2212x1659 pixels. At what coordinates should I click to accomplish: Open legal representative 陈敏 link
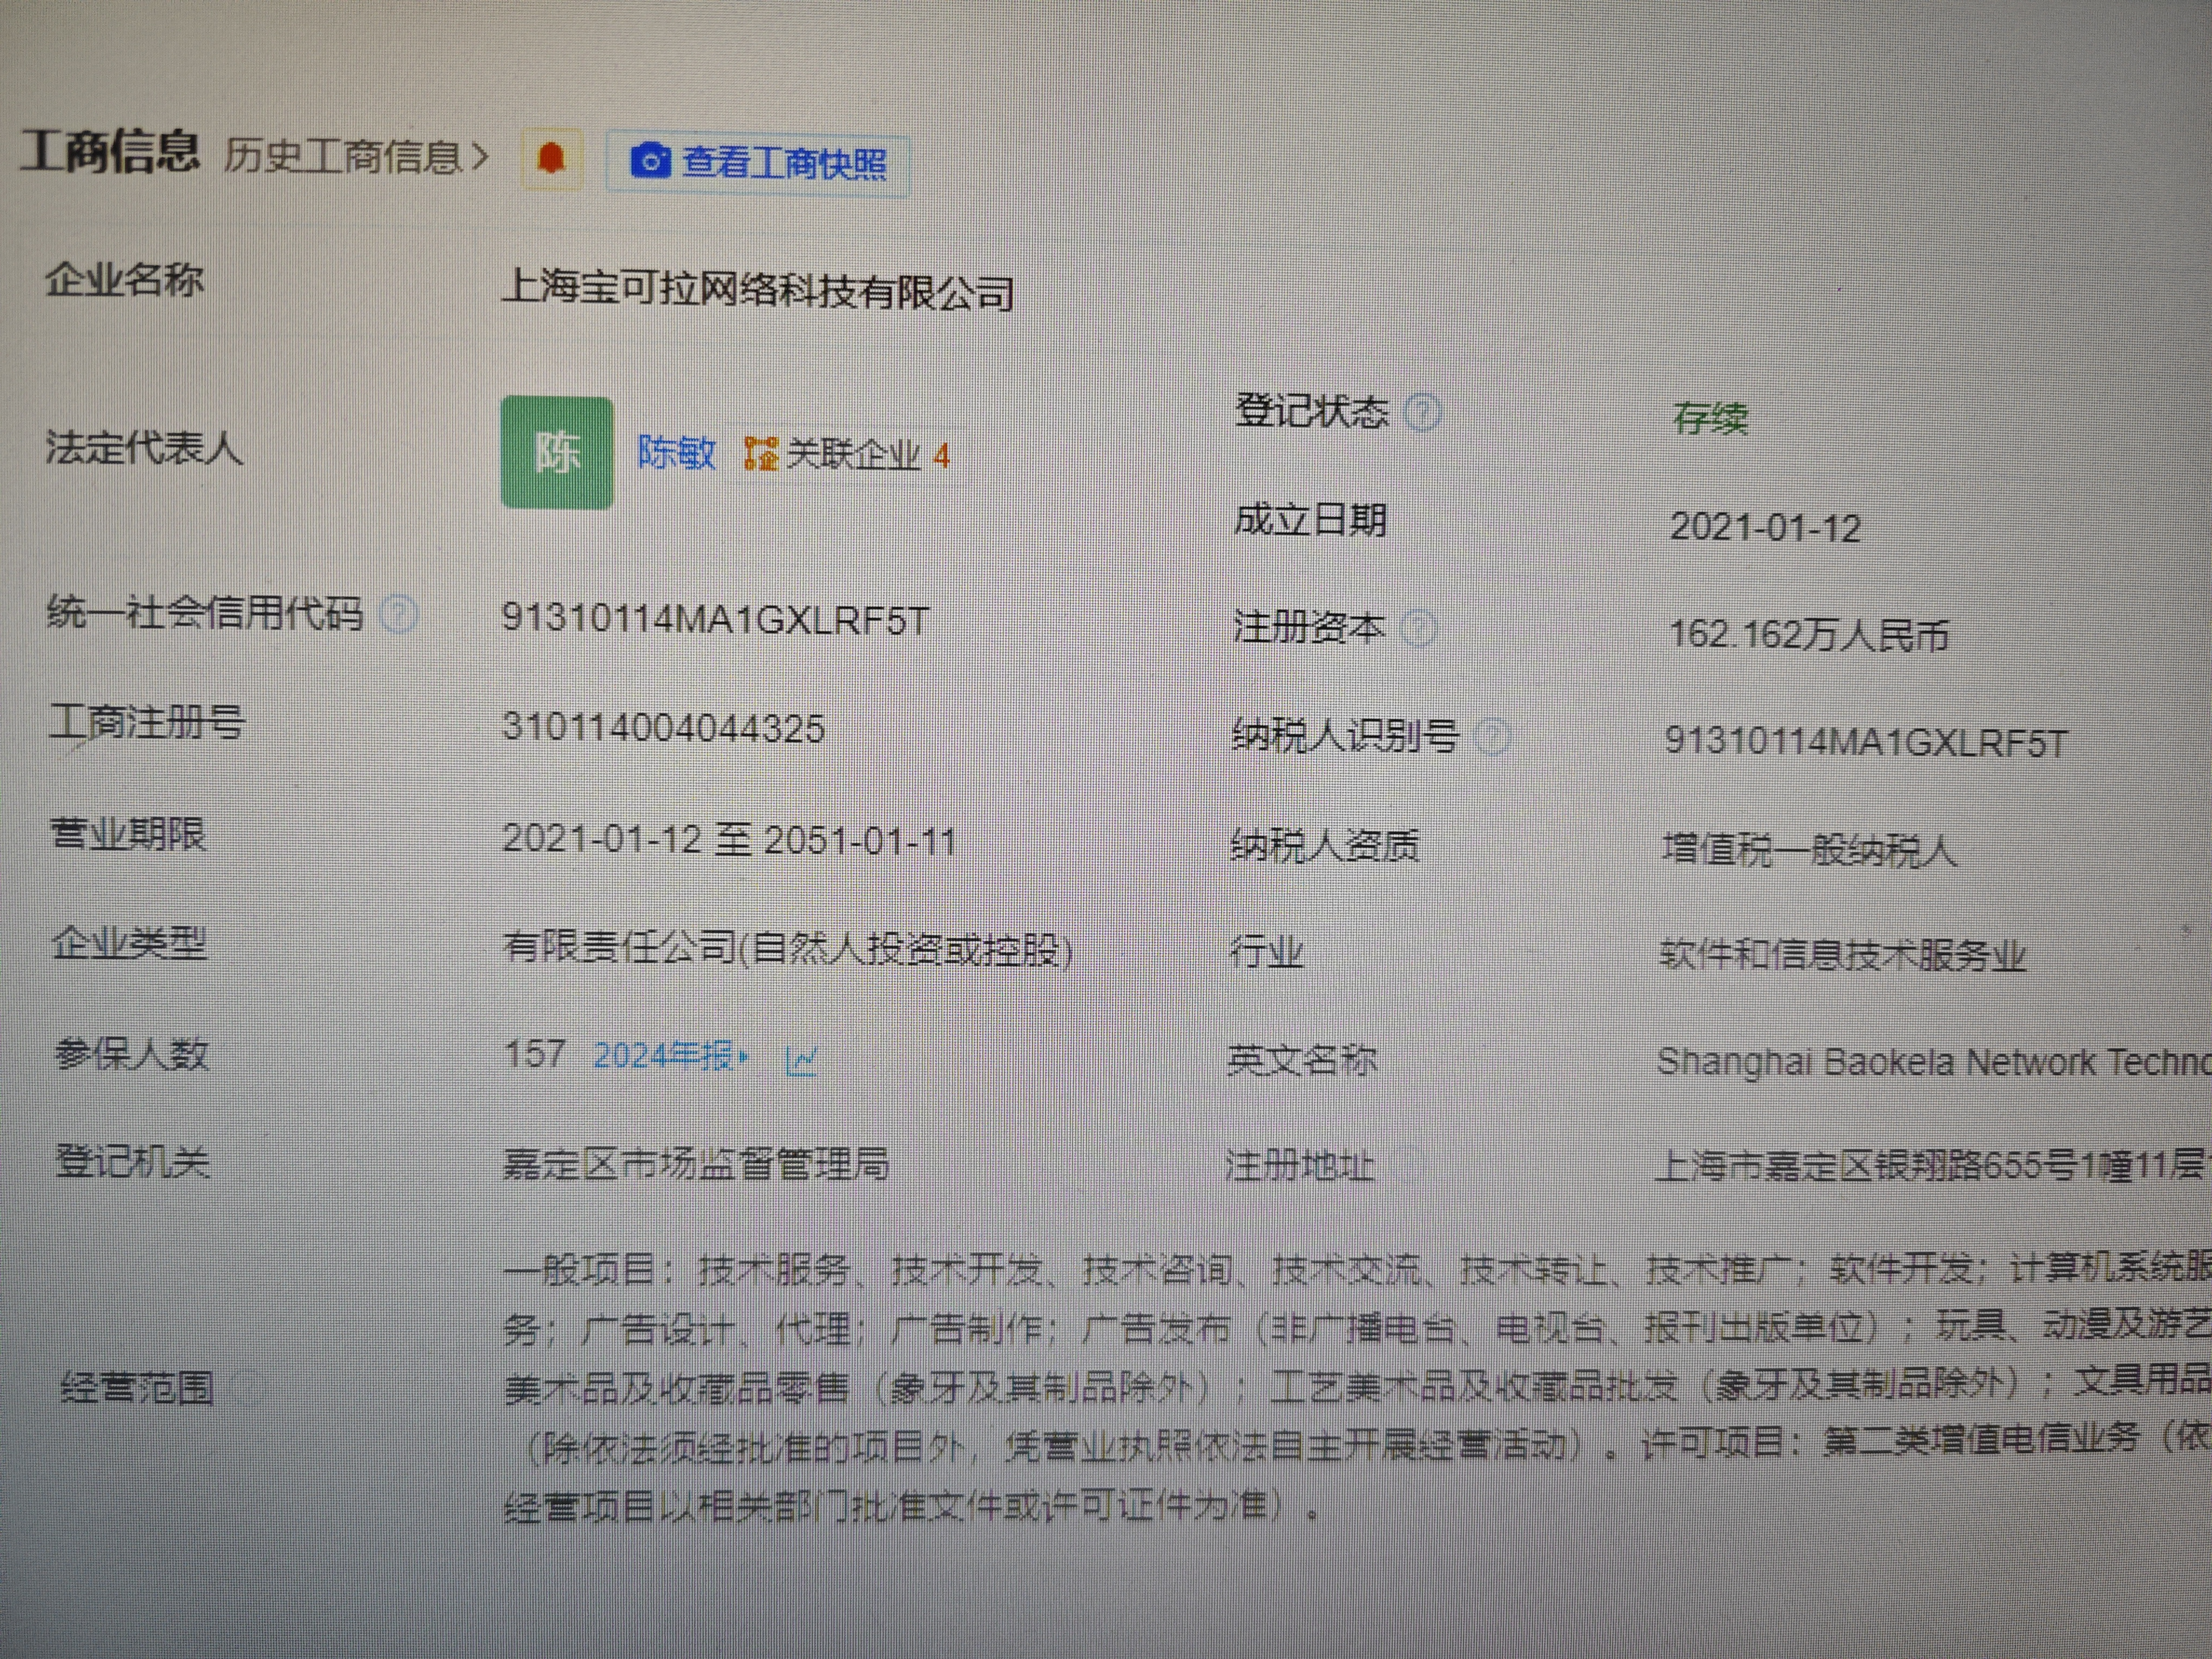click(x=677, y=453)
